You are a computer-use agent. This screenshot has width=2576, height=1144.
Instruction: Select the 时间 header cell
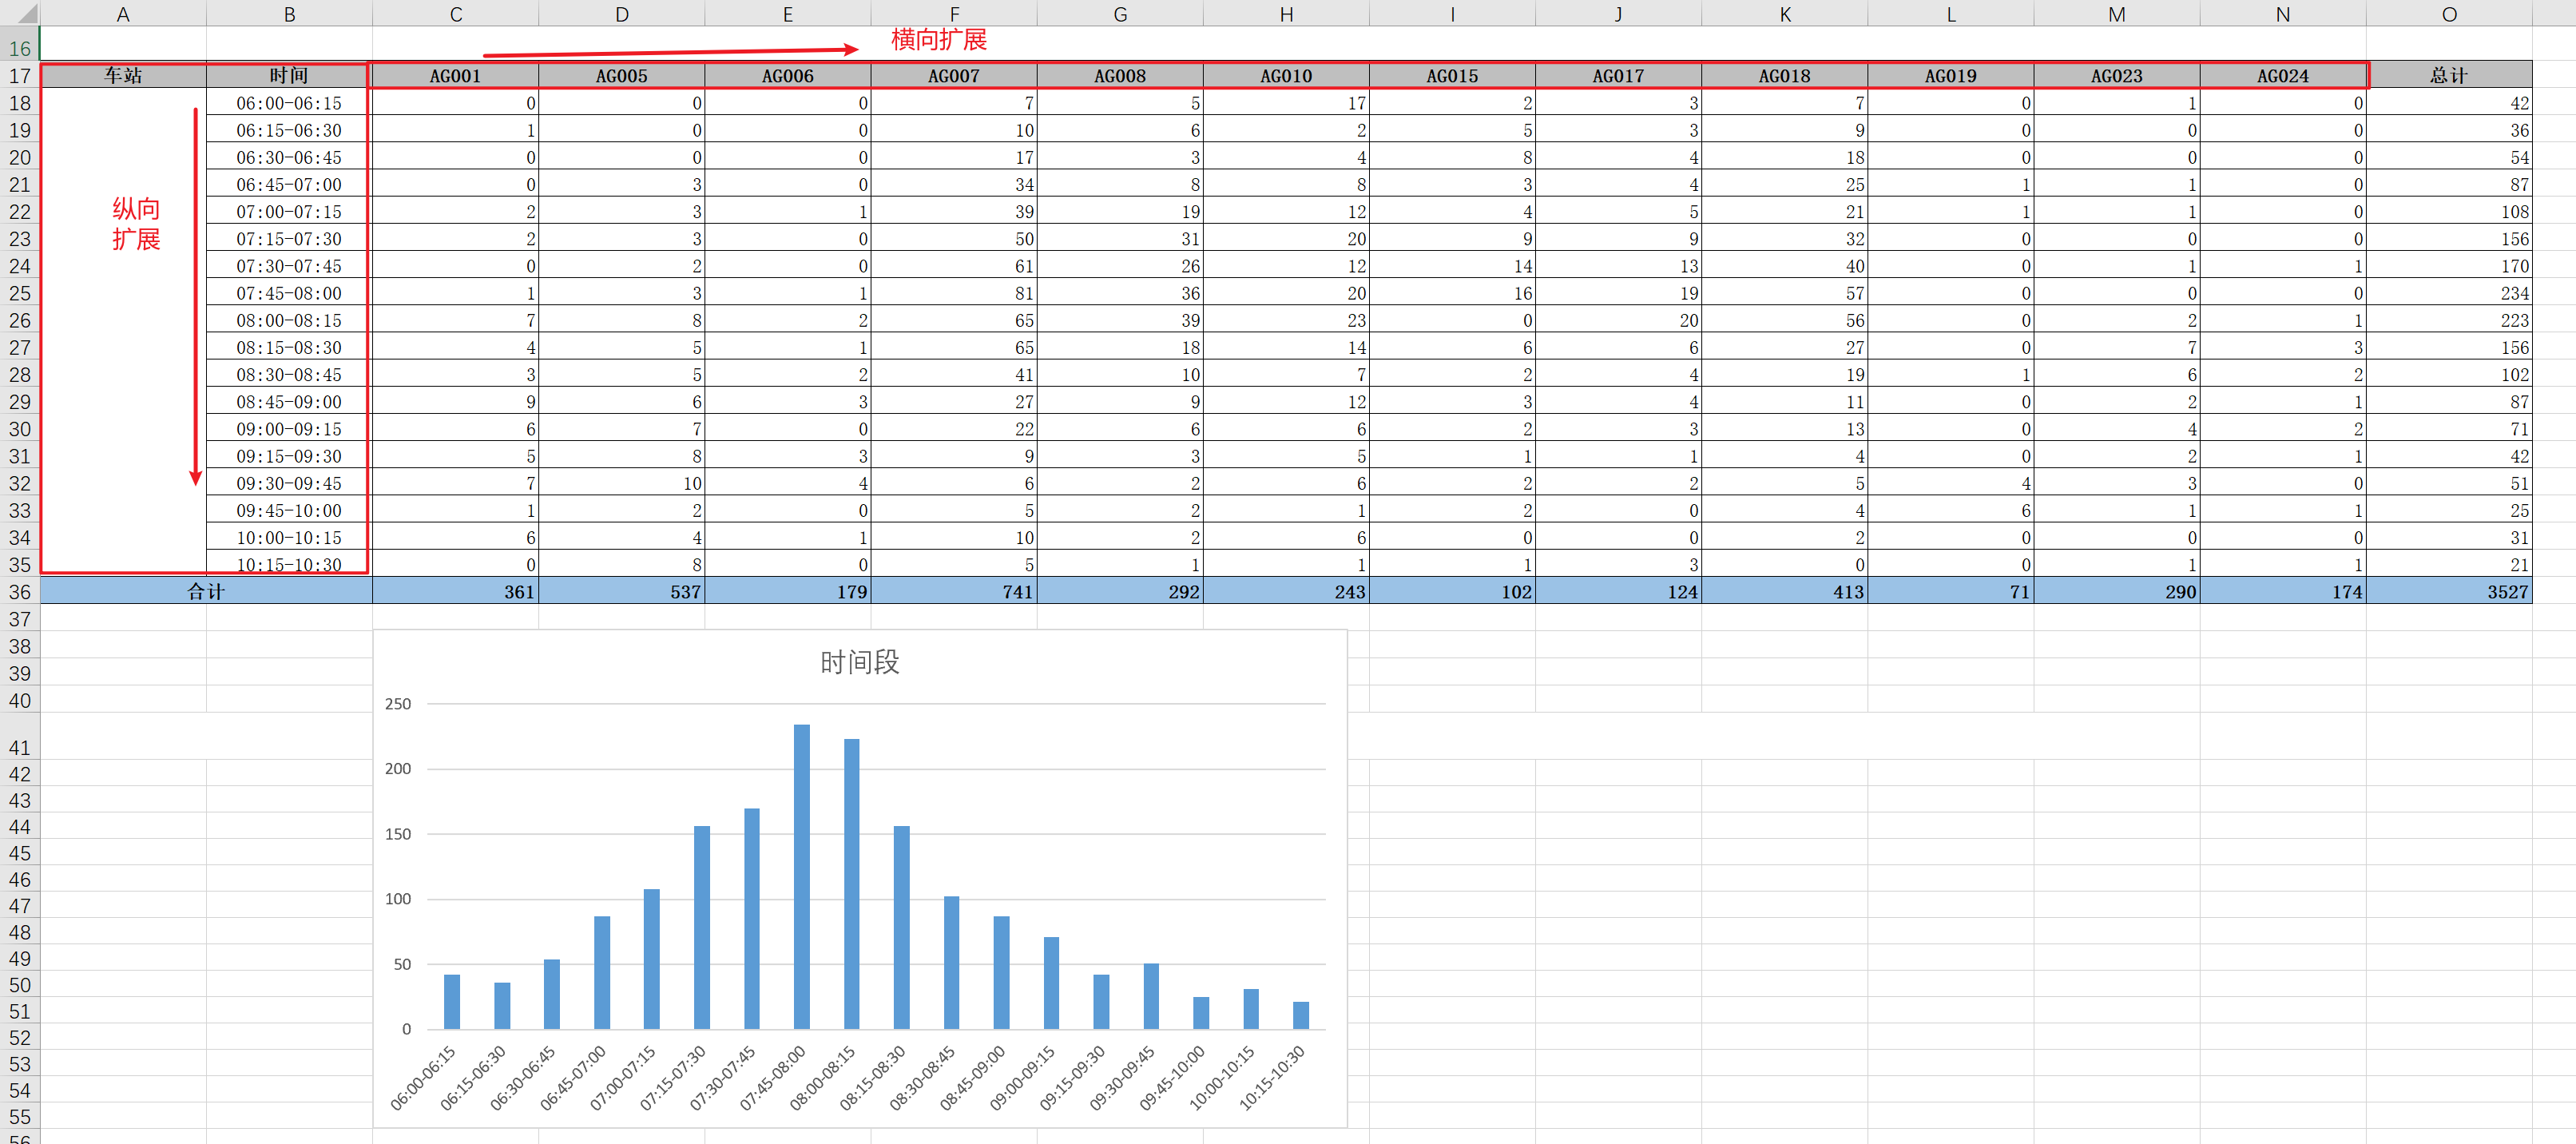click(289, 76)
